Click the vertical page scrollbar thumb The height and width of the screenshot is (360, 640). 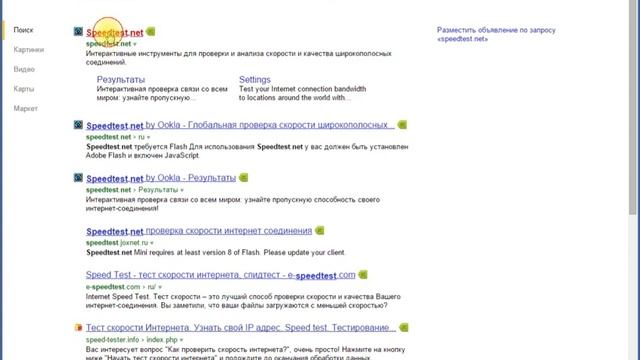click(x=633, y=107)
